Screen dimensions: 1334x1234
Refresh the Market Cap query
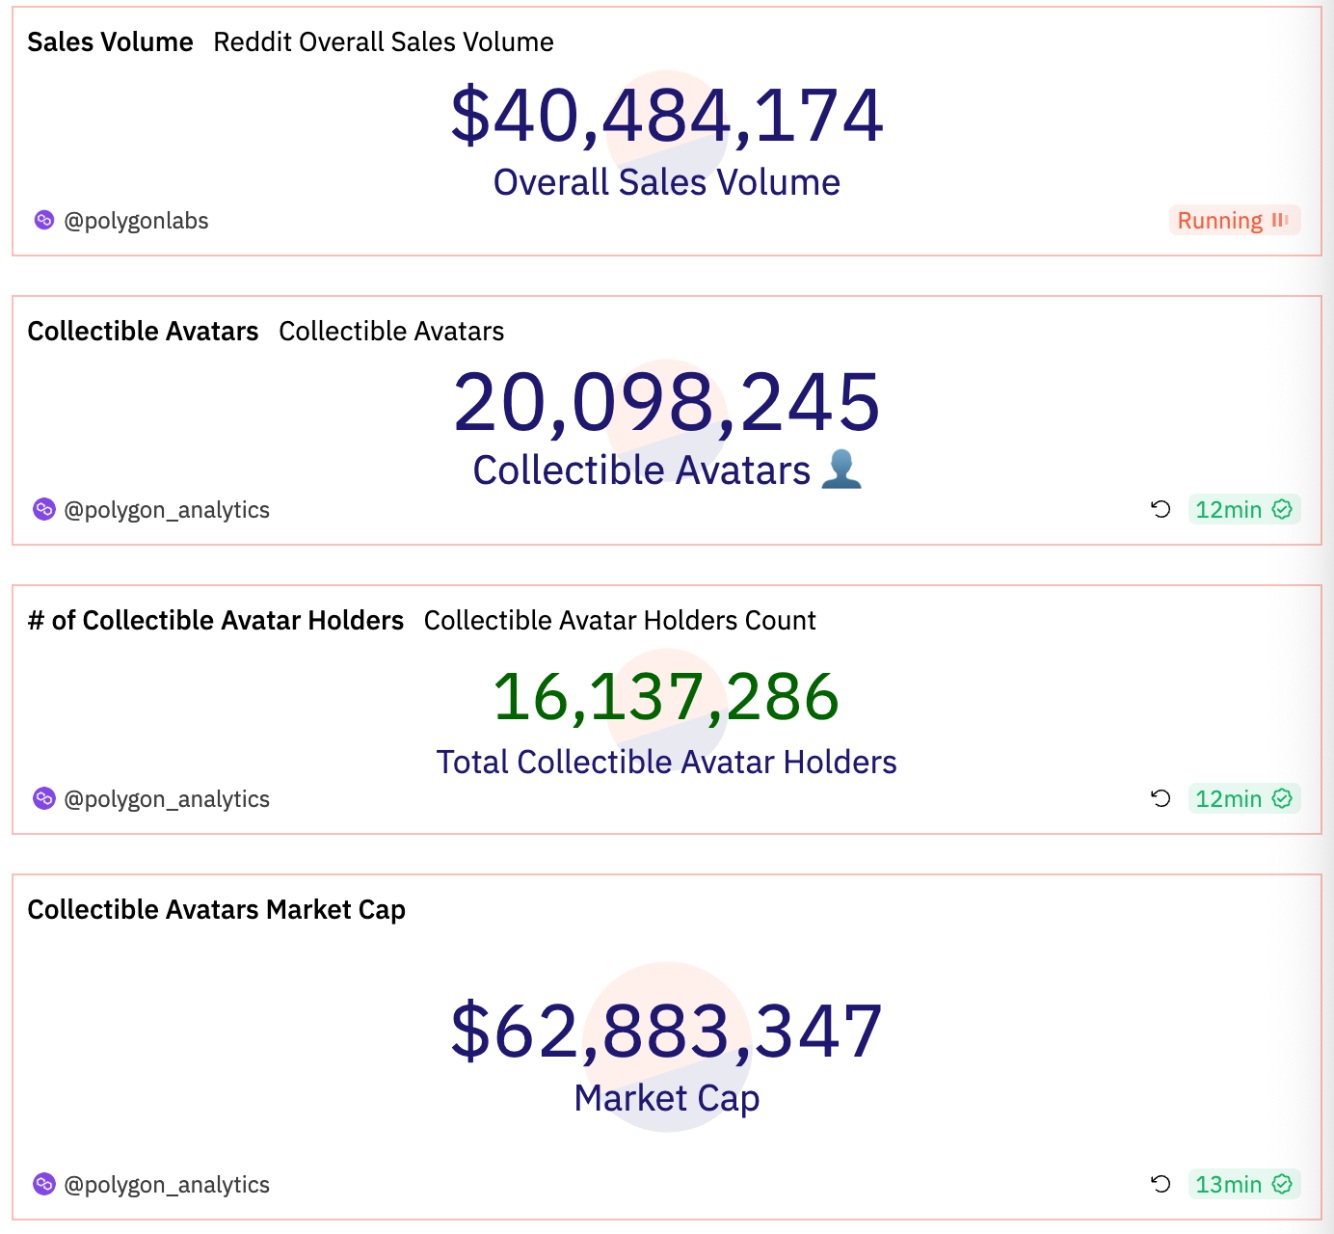(1160, 1185)
